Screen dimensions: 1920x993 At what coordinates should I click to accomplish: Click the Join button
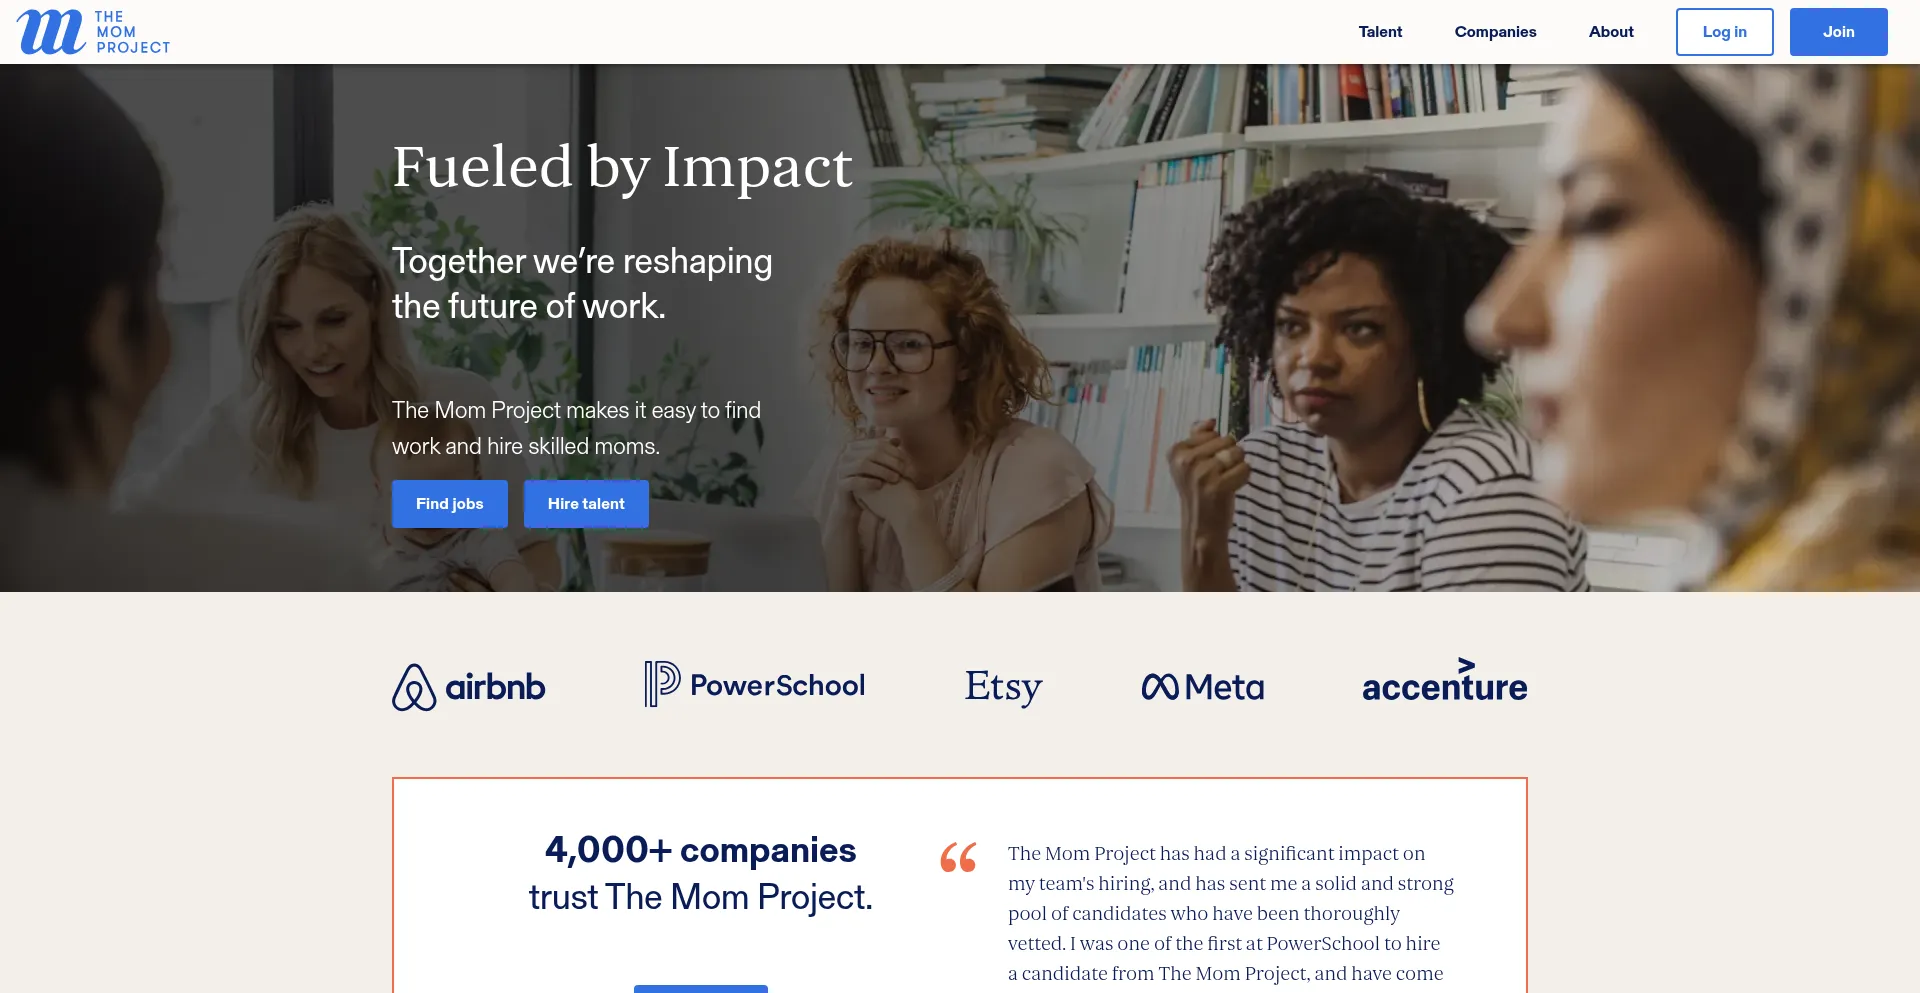pyautogui.click(x=1838, y=31)
